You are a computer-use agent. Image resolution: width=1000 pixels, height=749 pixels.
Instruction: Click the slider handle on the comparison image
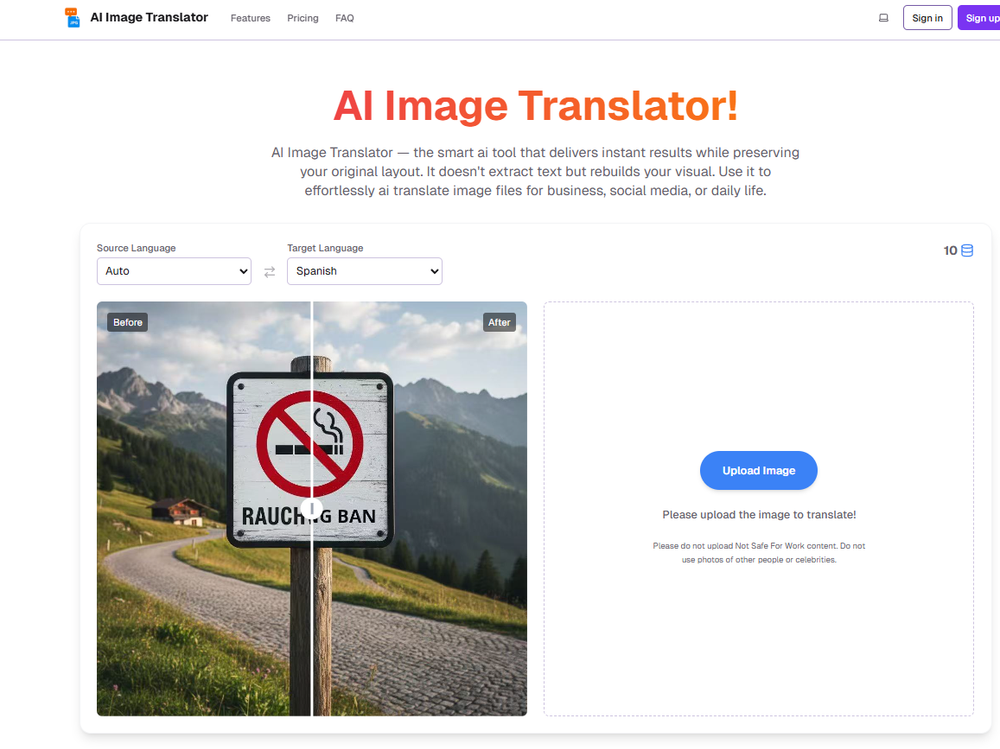(311, 508)
